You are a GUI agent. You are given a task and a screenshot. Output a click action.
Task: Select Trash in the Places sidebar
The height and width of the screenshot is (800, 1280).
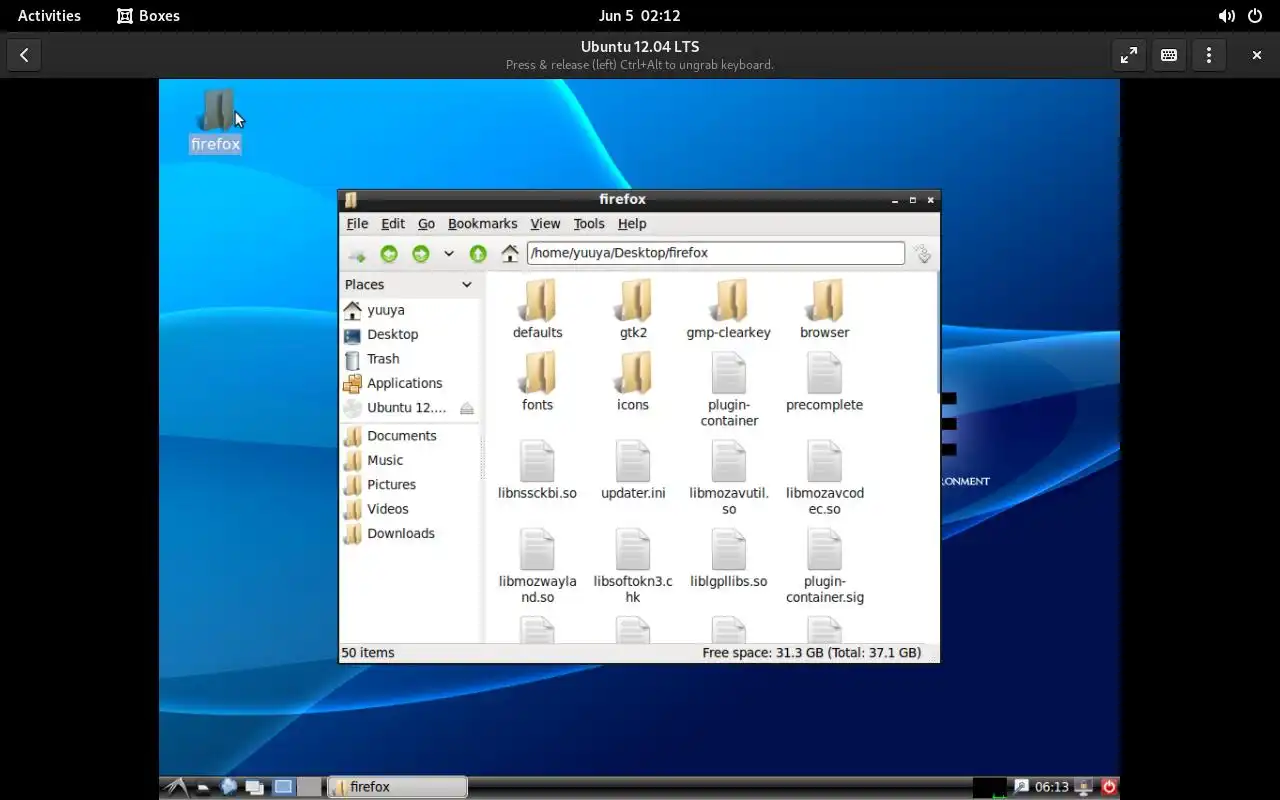410,359
